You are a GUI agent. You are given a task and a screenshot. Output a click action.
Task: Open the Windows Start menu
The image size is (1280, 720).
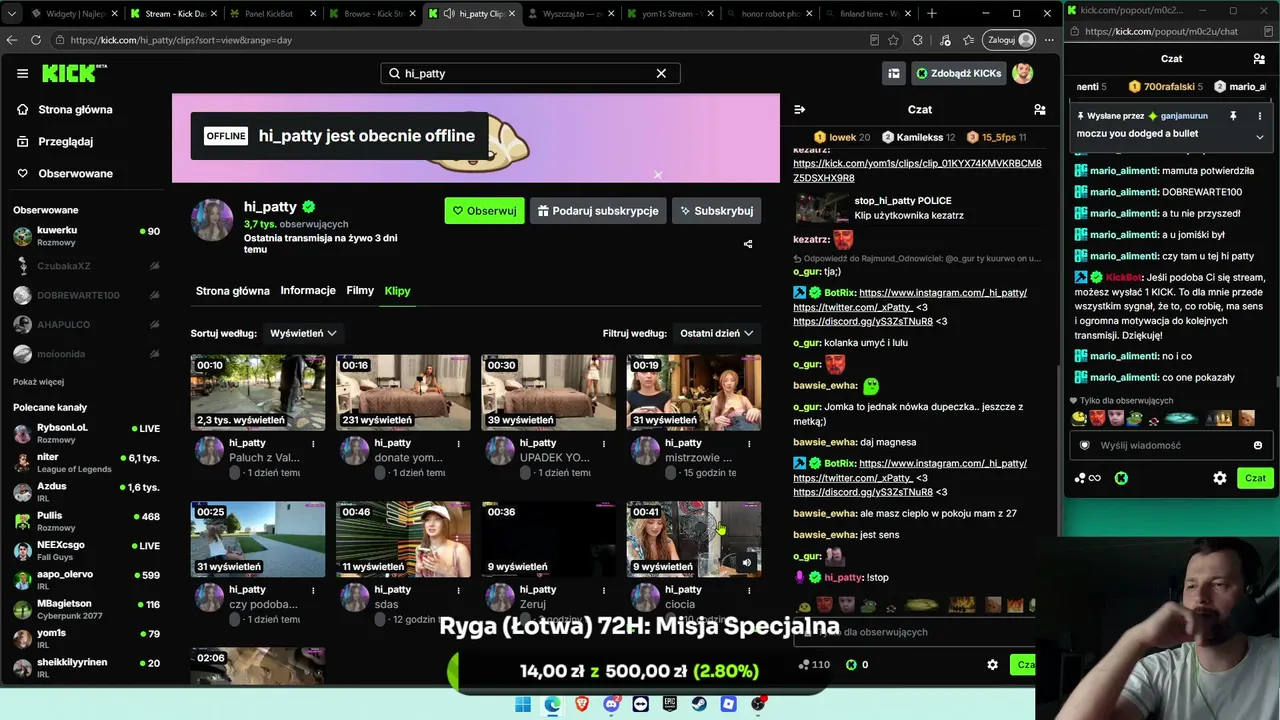pos(523,704)
